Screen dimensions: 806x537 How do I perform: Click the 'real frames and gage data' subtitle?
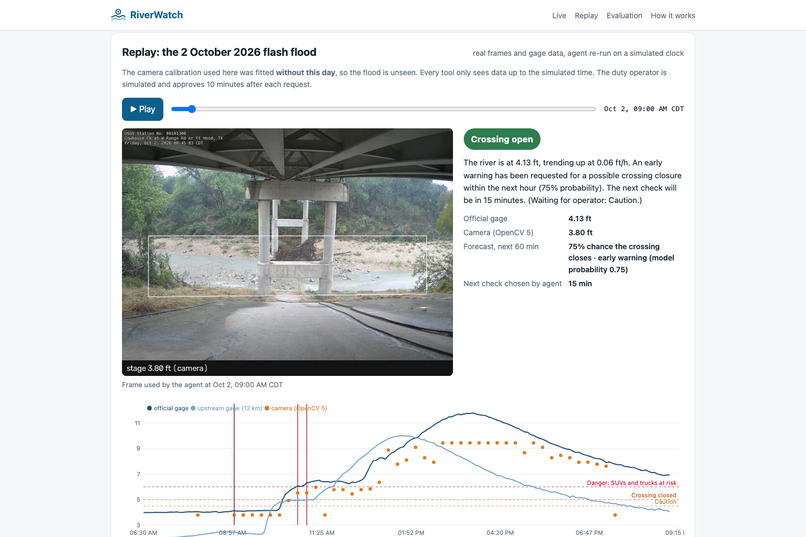(578, 53)
